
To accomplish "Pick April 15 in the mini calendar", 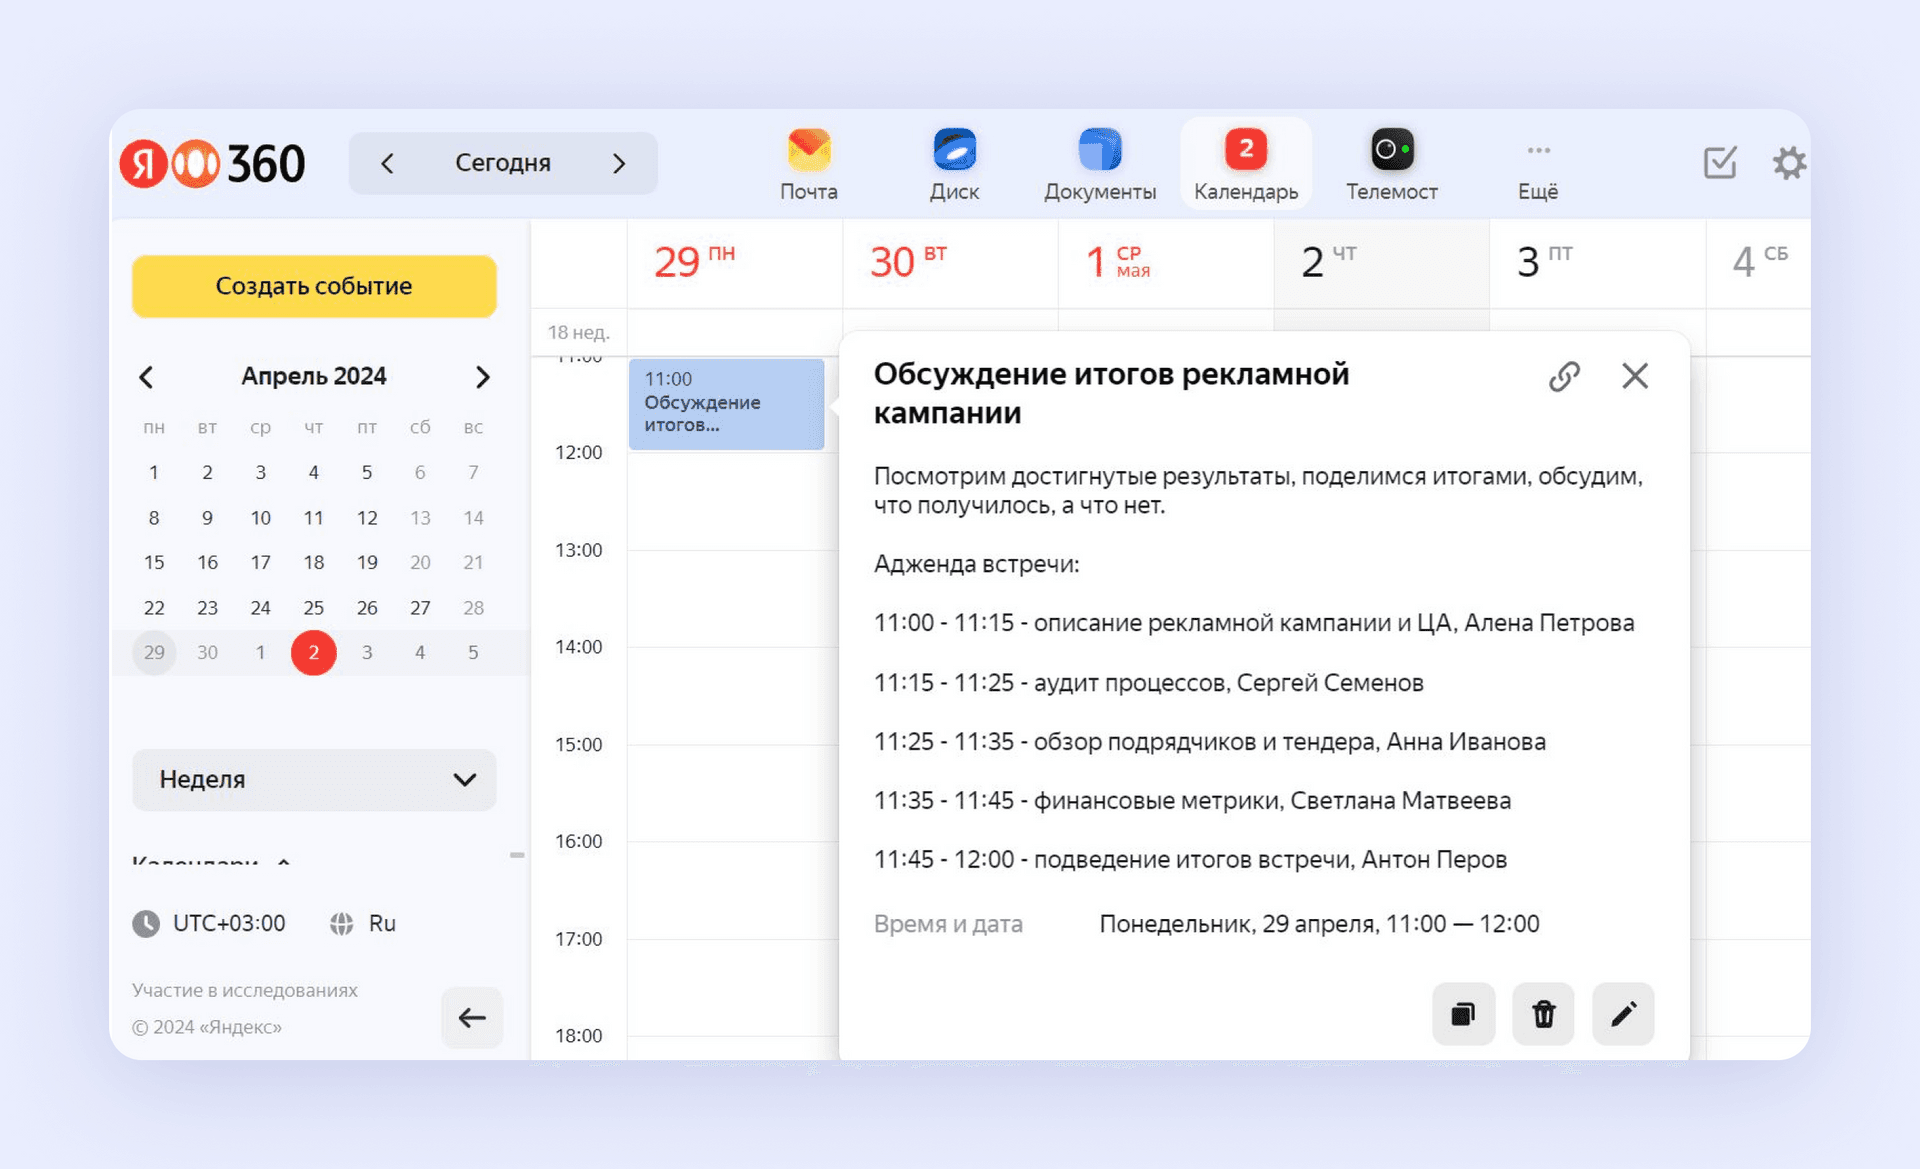I will click(x=154, y=562).
